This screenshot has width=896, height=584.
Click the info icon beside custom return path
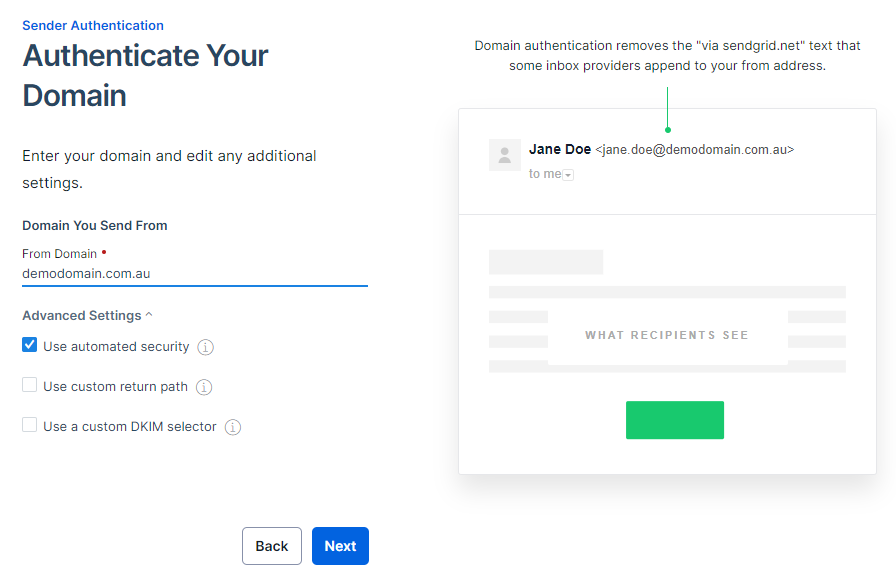[x=204, y=387]
